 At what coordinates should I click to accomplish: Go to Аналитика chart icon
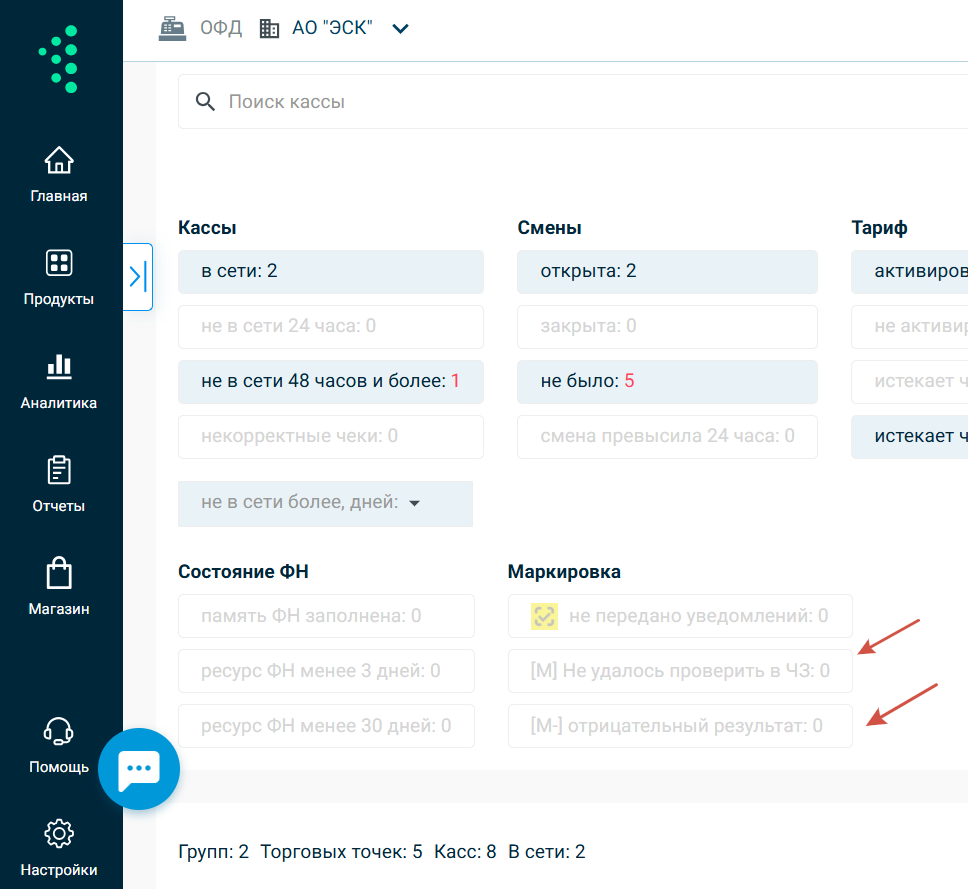[x=59, y=367]
